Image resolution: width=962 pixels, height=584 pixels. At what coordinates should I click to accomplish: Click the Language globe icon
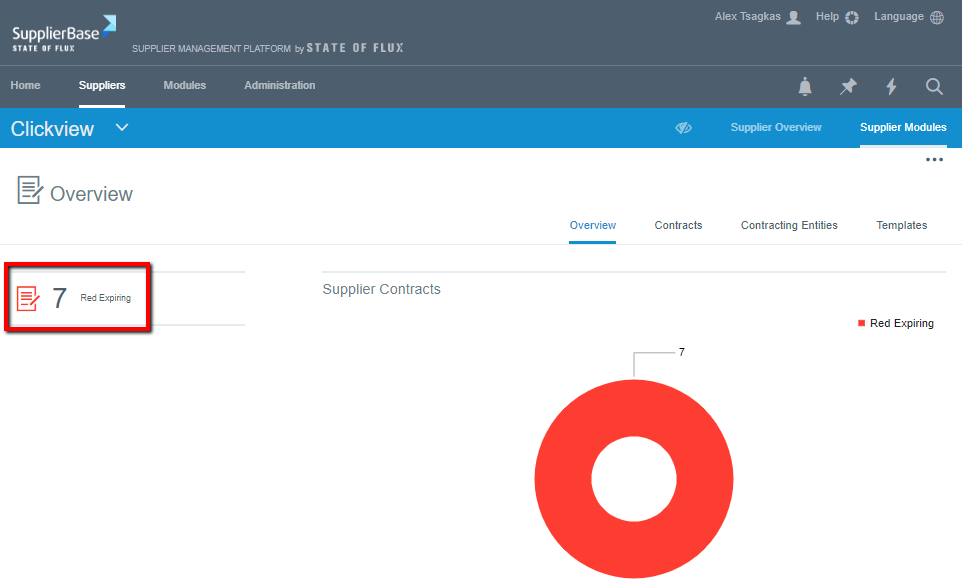[937, 18]
